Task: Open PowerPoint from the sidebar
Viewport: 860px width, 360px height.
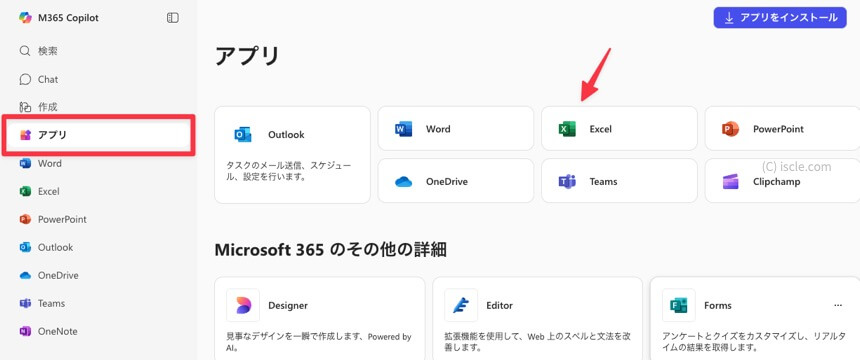Action: click(x=99, y=219)
